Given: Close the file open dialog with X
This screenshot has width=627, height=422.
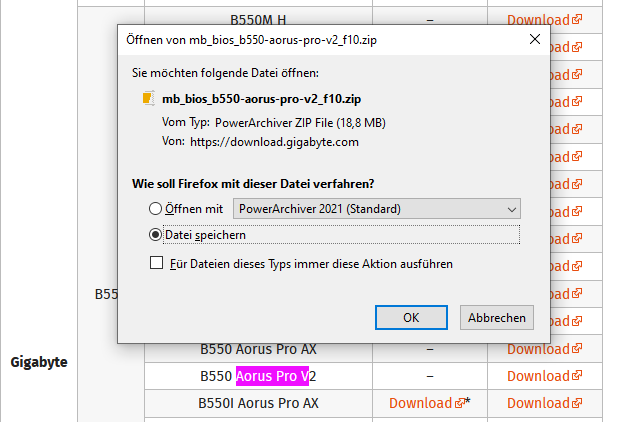Looking at the screenshot, I should pyautogui.click(x=535, y=39).
